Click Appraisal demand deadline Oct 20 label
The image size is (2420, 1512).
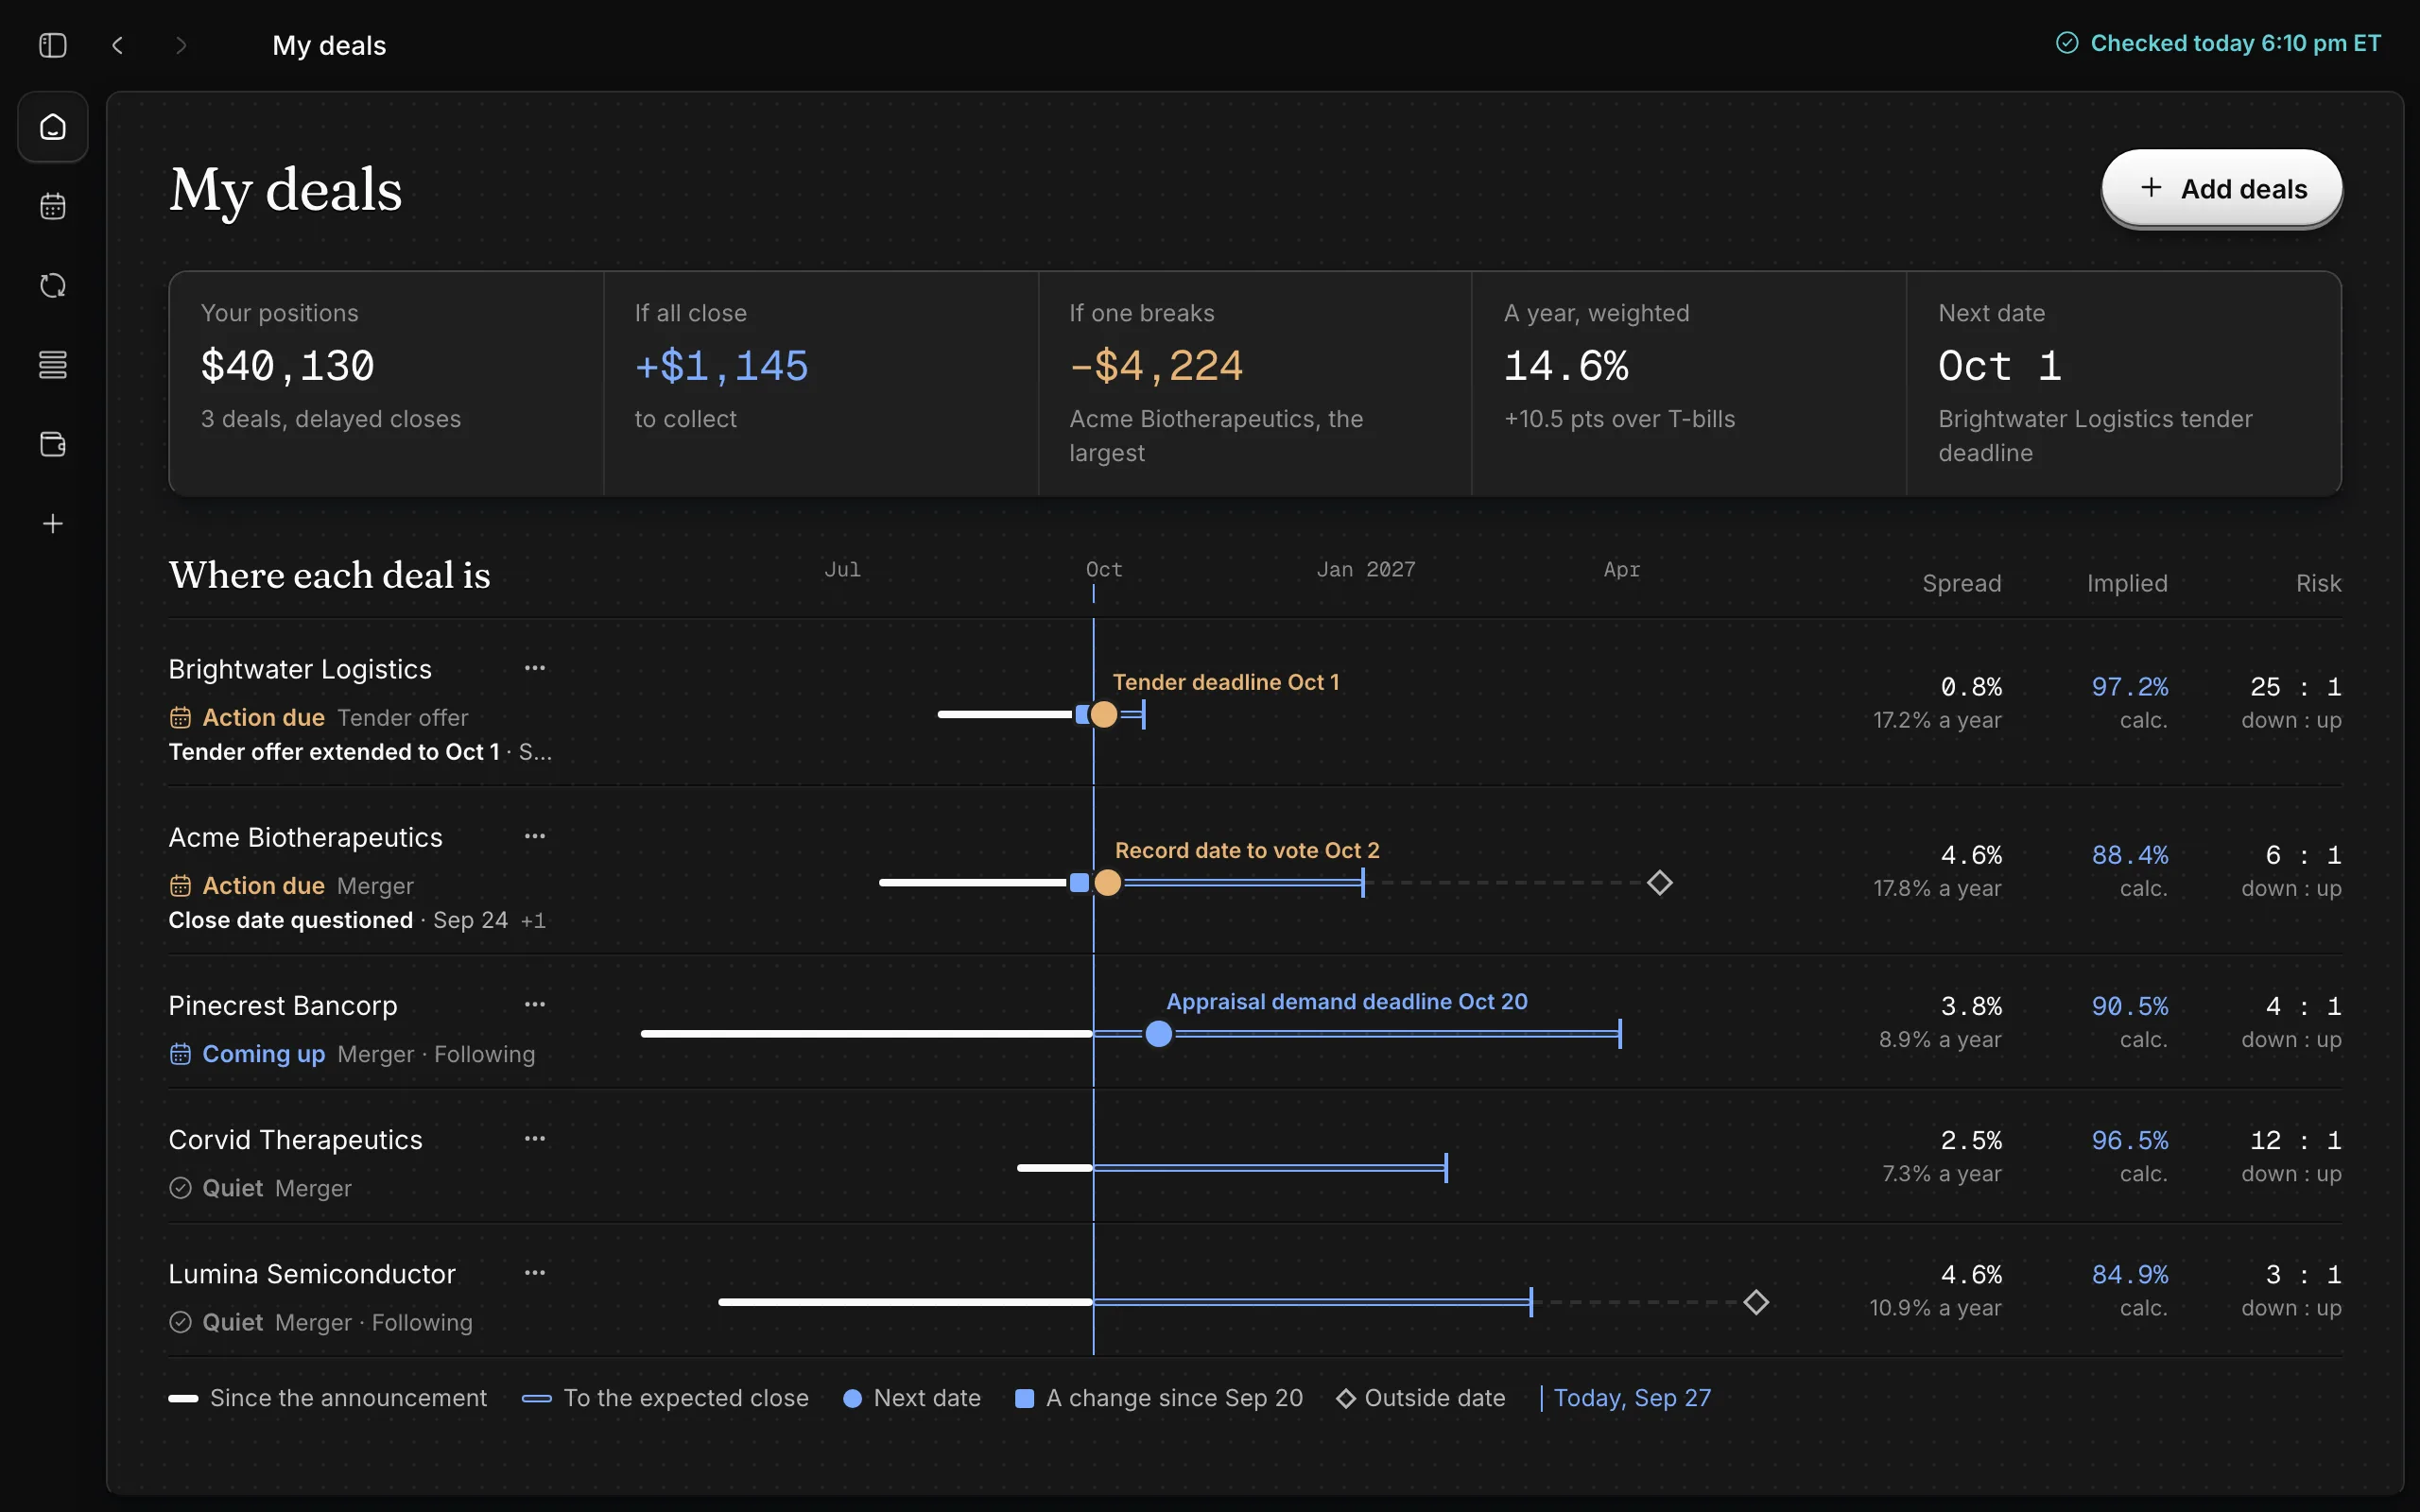click(x=1347, y=1001)
